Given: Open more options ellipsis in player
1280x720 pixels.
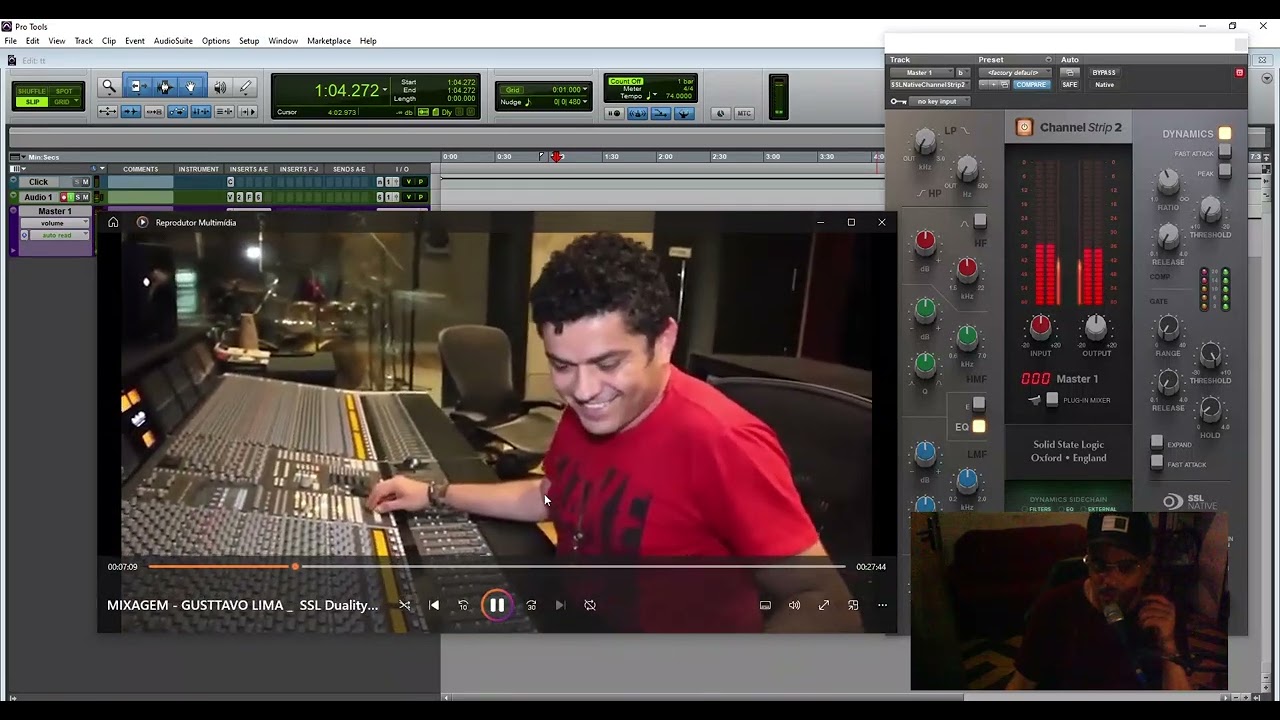Looking at the screenshot, I should (882, 605).
